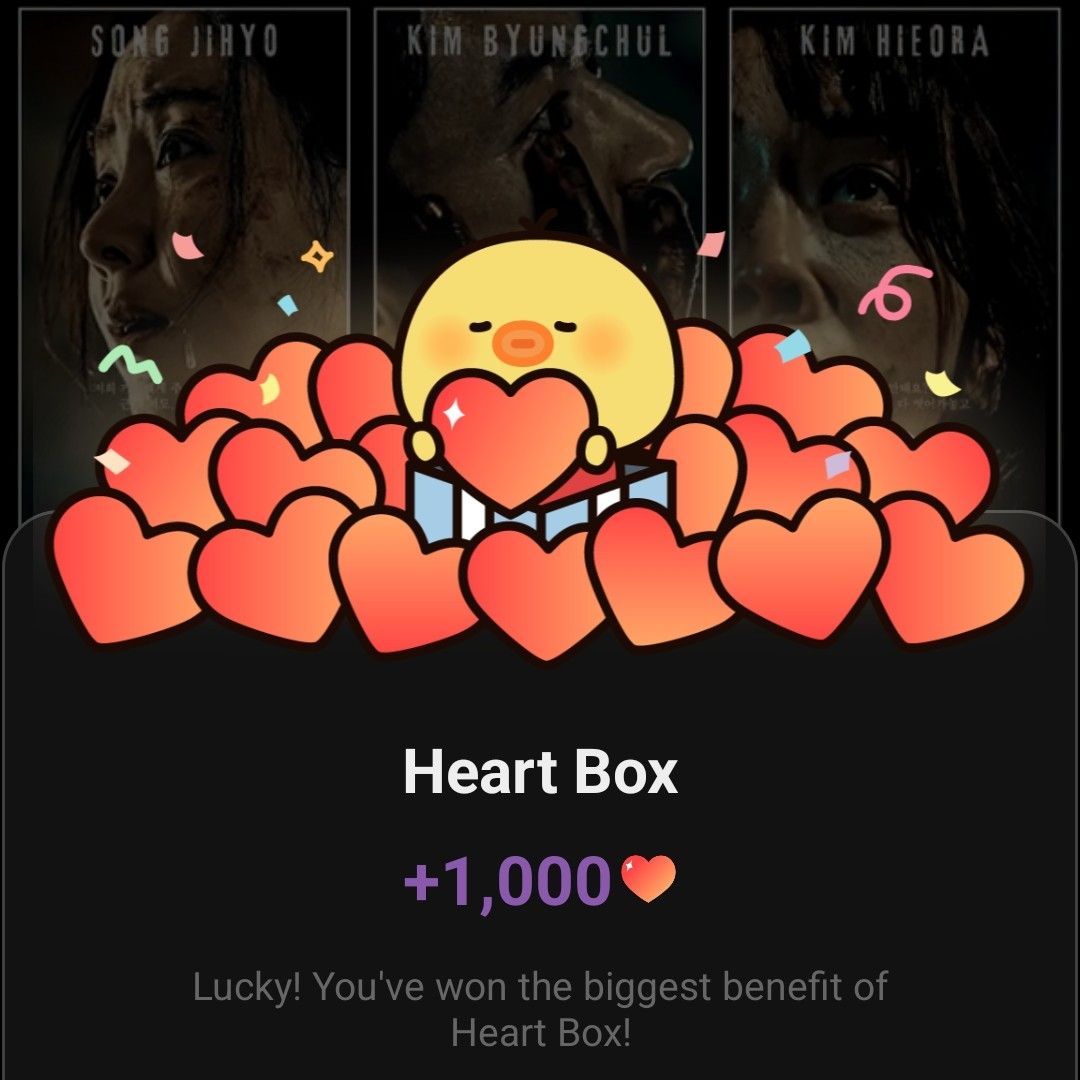Click the pink swirl confetti ribbon
The image size is (1080, 1080).
click(x=894, y=293)
